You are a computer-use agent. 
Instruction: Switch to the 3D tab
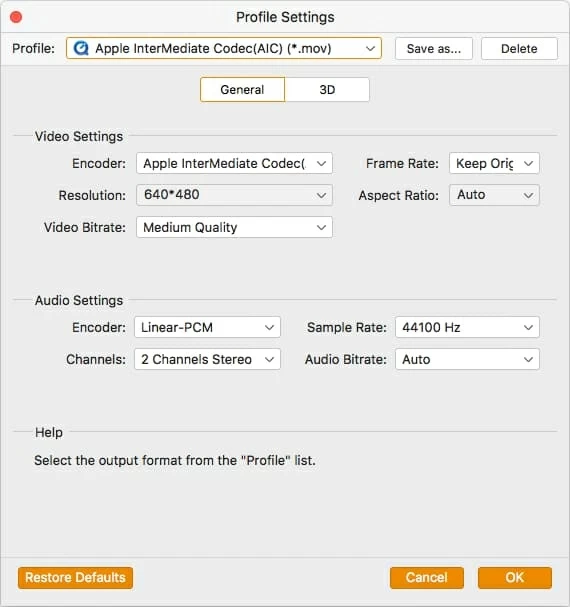point(327,90)
